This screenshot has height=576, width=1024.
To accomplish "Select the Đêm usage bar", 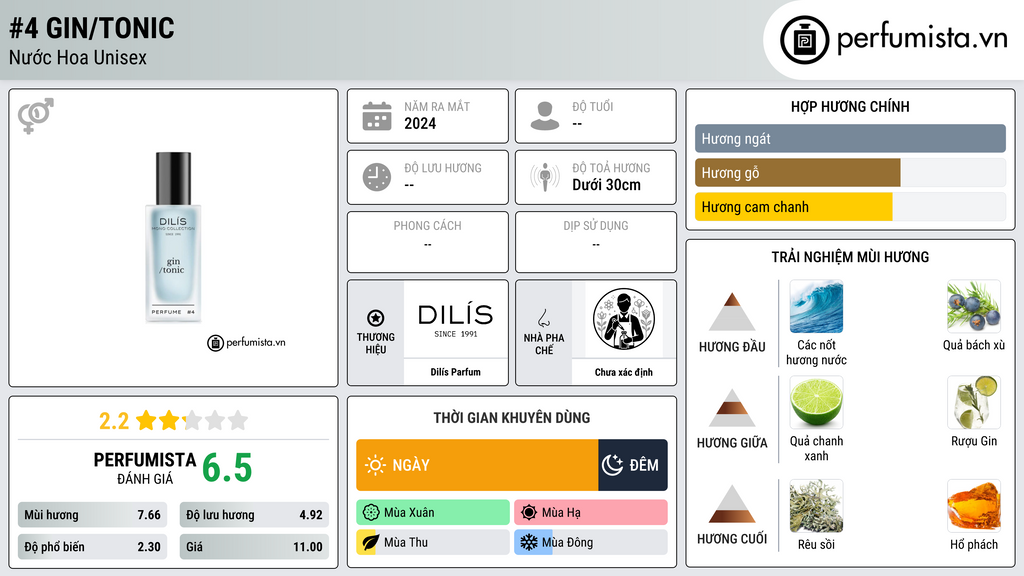I will tap(633, 465).
